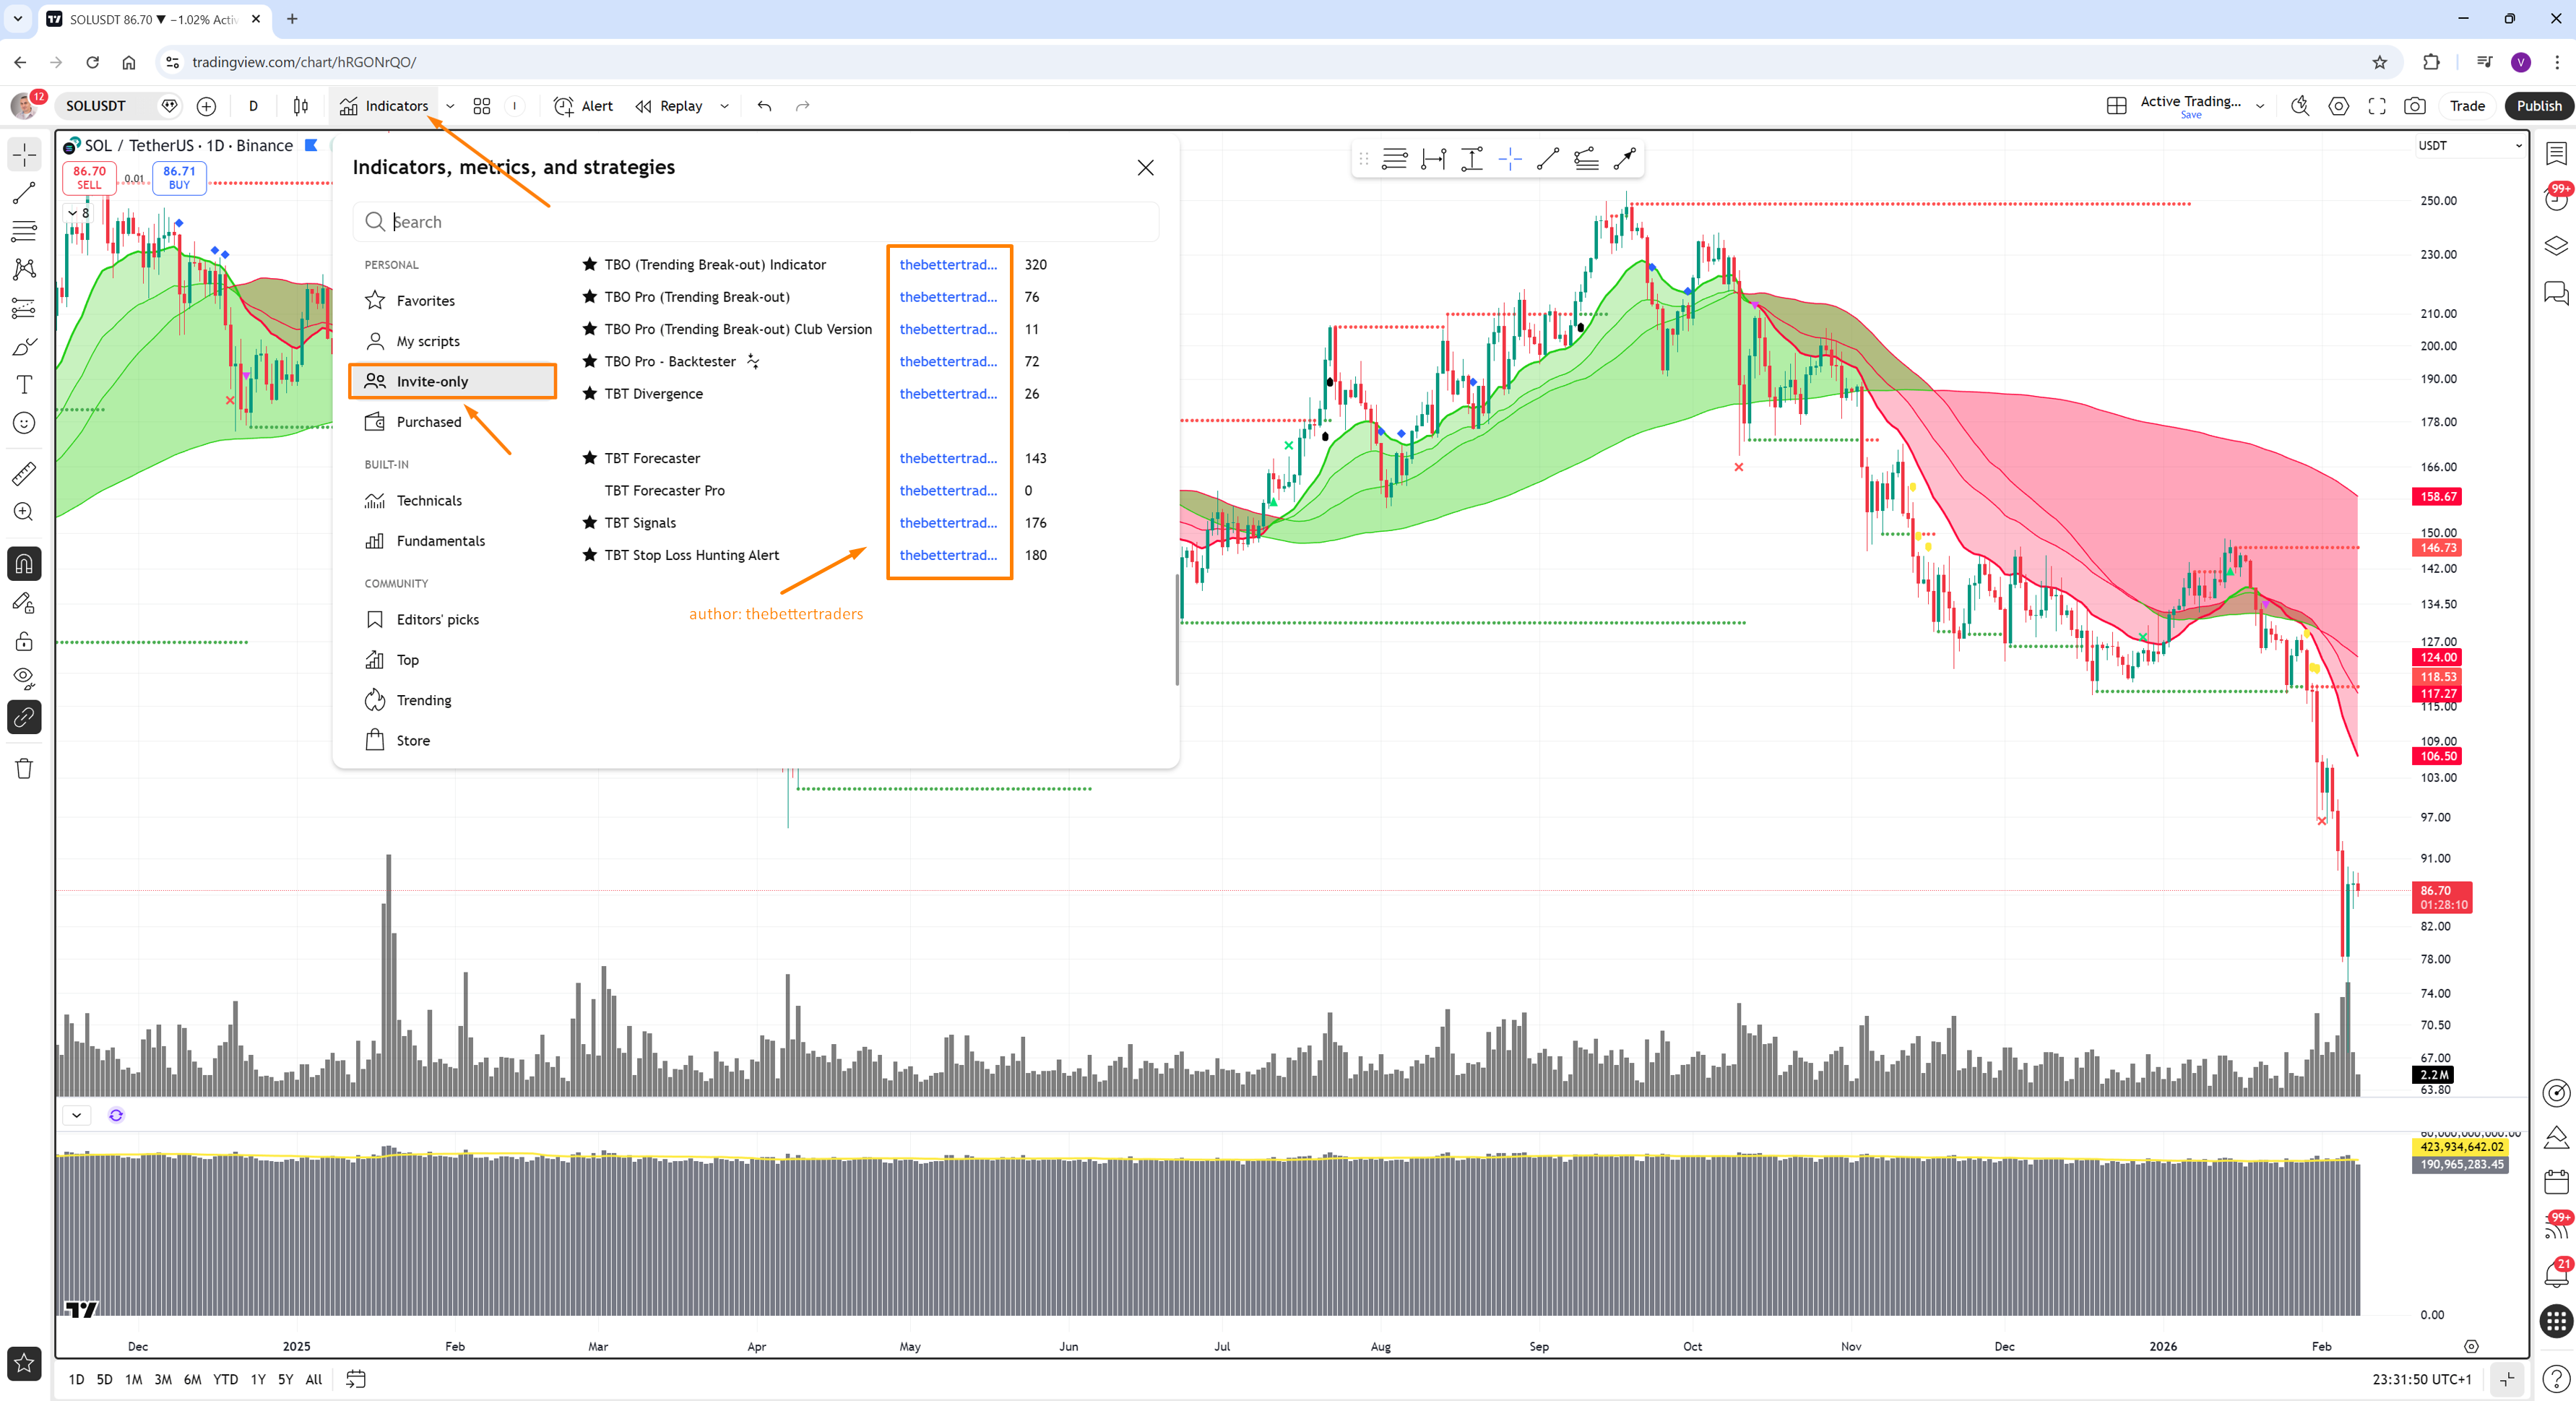This screenshot has height=1401, width=2576.
Task: Open the Text drawing tool
Action: (24, 385)
